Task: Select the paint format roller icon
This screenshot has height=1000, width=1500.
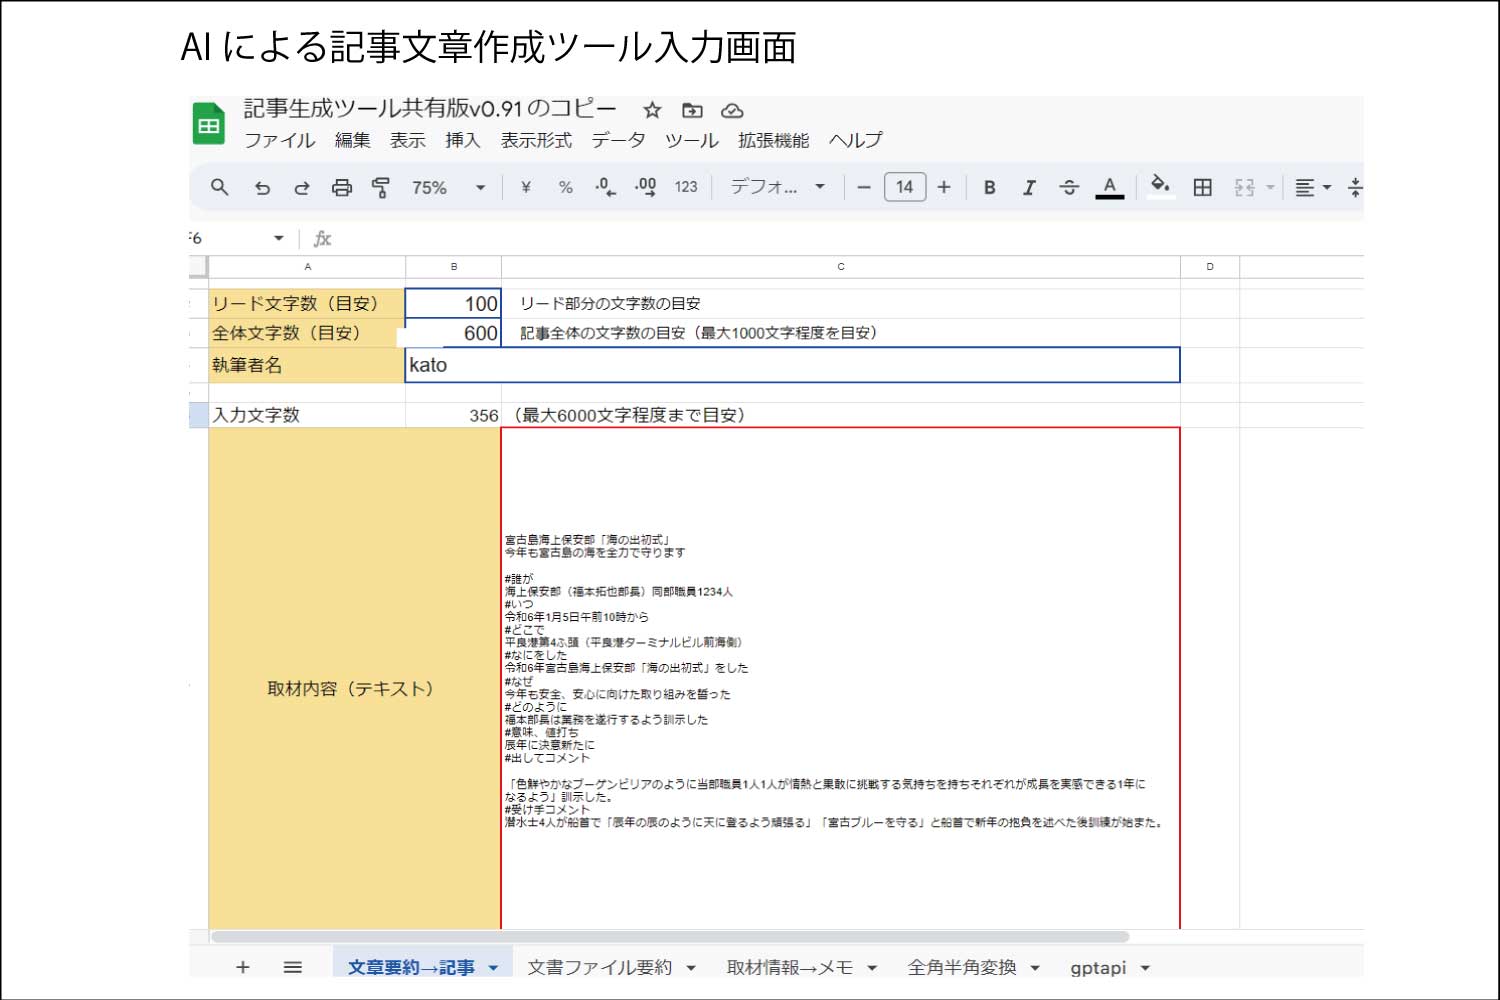Action: (381, 187)
